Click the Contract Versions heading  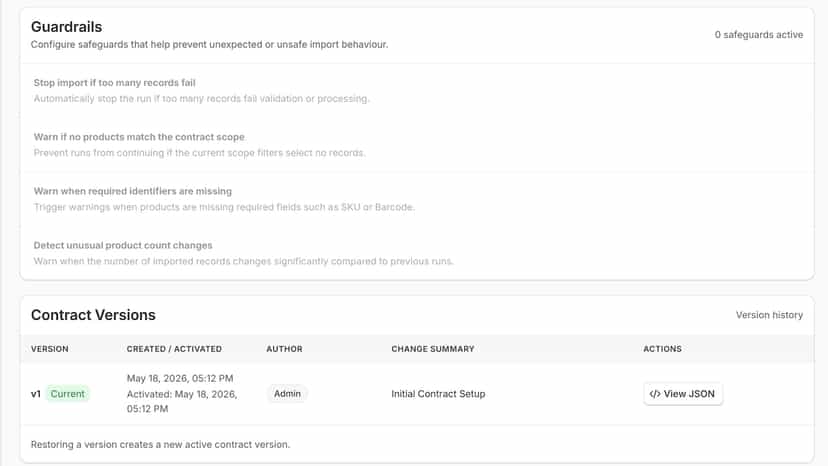pyautogui.click(x=93, y=315)
